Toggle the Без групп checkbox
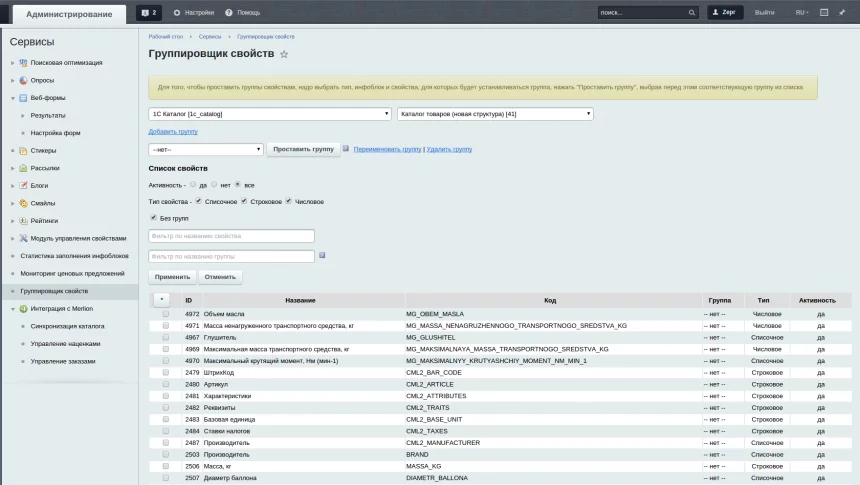This screenshot has width=860, height=485. pos(153,218)
